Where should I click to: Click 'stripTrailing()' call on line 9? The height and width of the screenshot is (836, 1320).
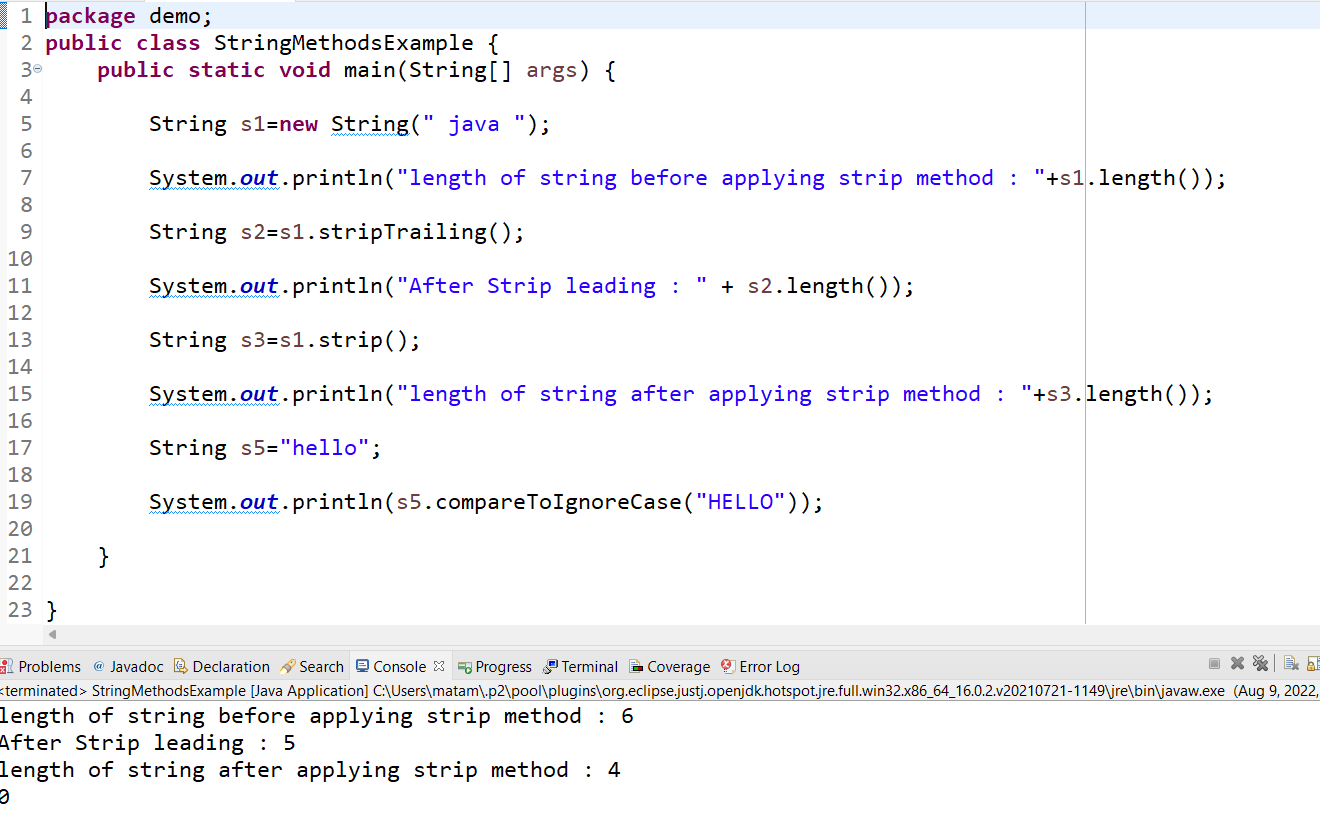tap(417, 232)
